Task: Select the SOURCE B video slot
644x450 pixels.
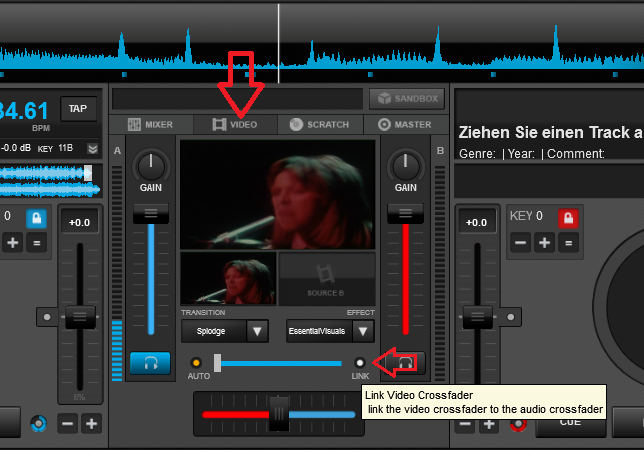Action: [x=327, y=279]
